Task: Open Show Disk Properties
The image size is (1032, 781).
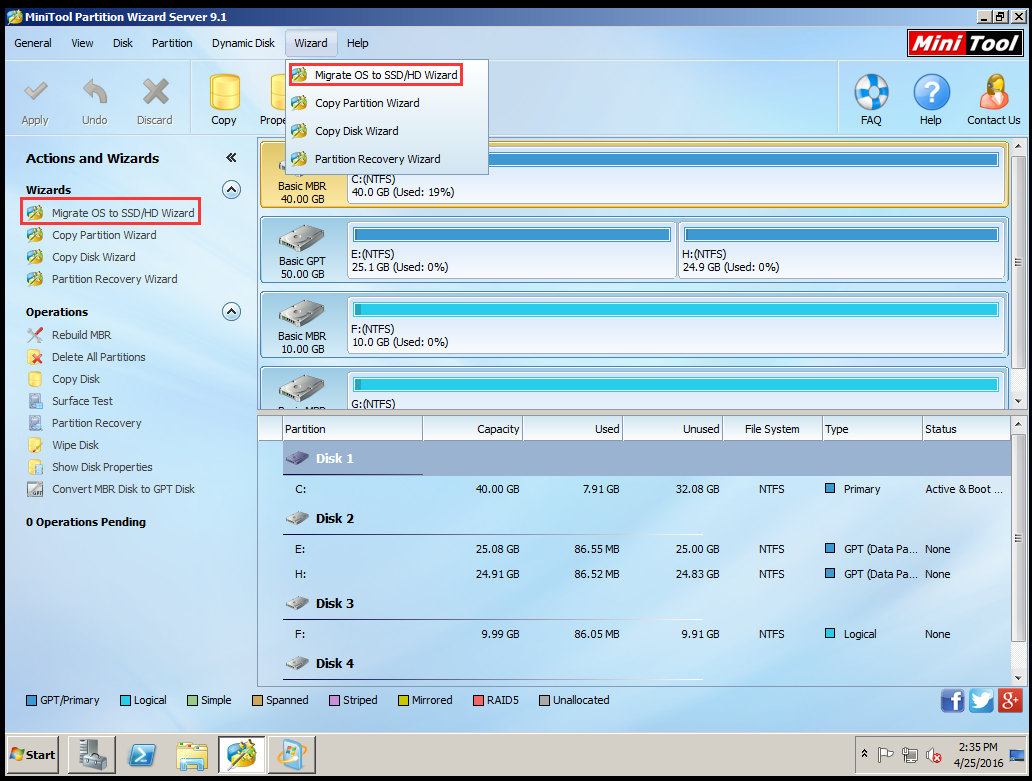Action: [90, 467]
